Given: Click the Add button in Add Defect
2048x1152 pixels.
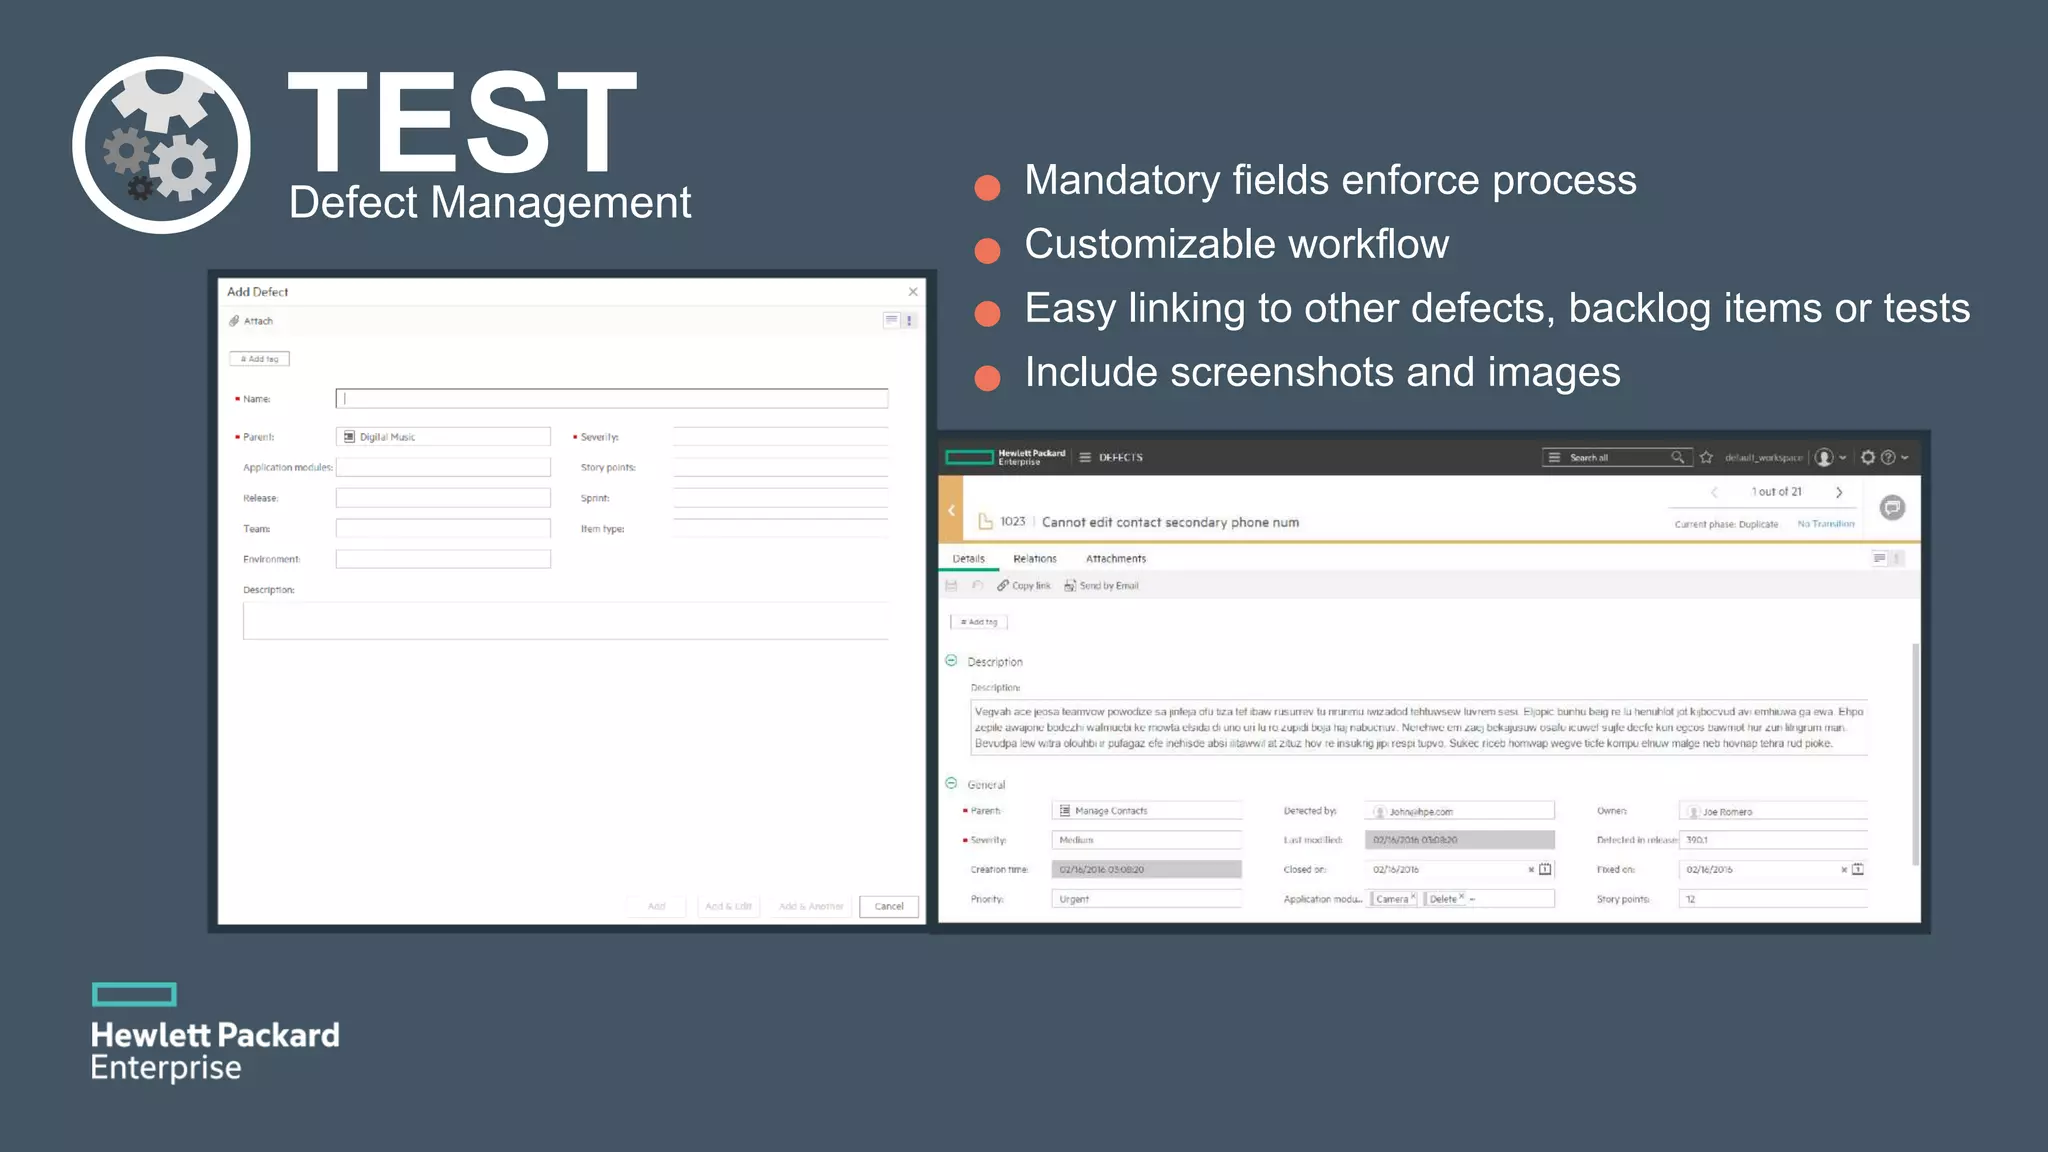Looking at the screenshot, I should point(656,906).
